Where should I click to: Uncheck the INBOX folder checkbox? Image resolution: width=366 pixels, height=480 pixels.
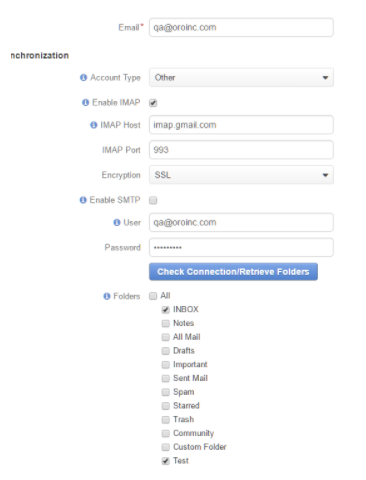point(166,310)
